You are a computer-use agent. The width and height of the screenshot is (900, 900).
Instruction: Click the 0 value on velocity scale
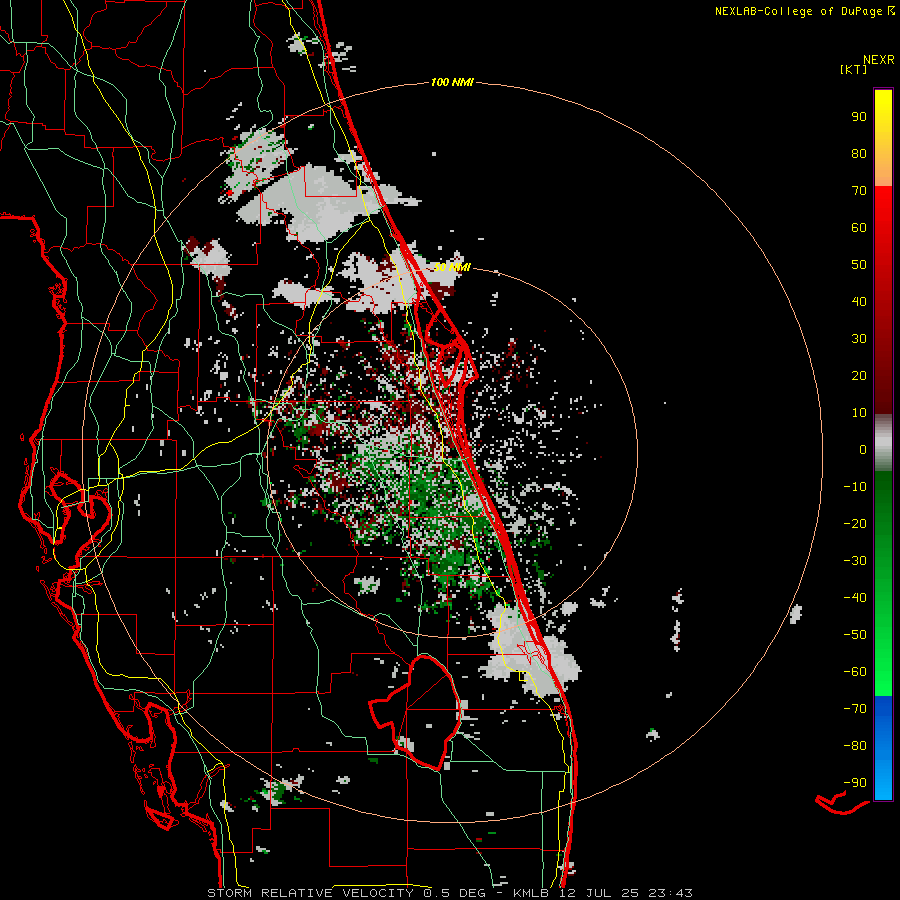coord(863,450)
